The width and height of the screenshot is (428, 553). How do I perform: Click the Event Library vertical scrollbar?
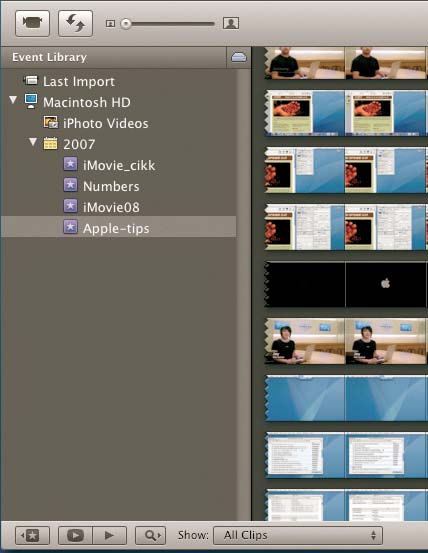pyautogui.click(x=243, y=294)
